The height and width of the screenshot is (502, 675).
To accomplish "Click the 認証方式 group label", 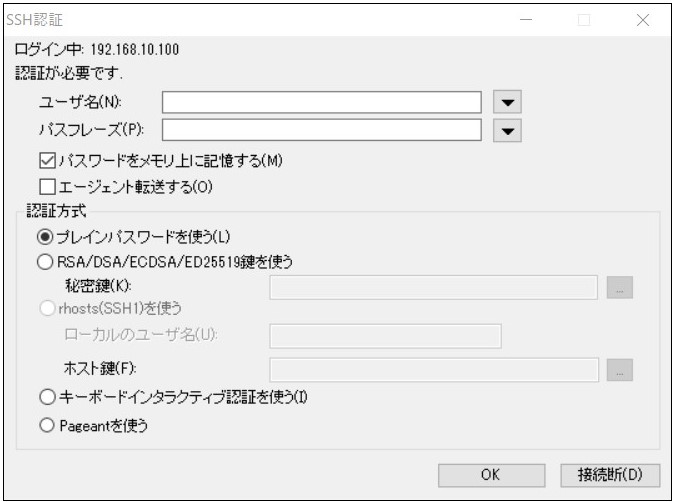I will point(56,211).
